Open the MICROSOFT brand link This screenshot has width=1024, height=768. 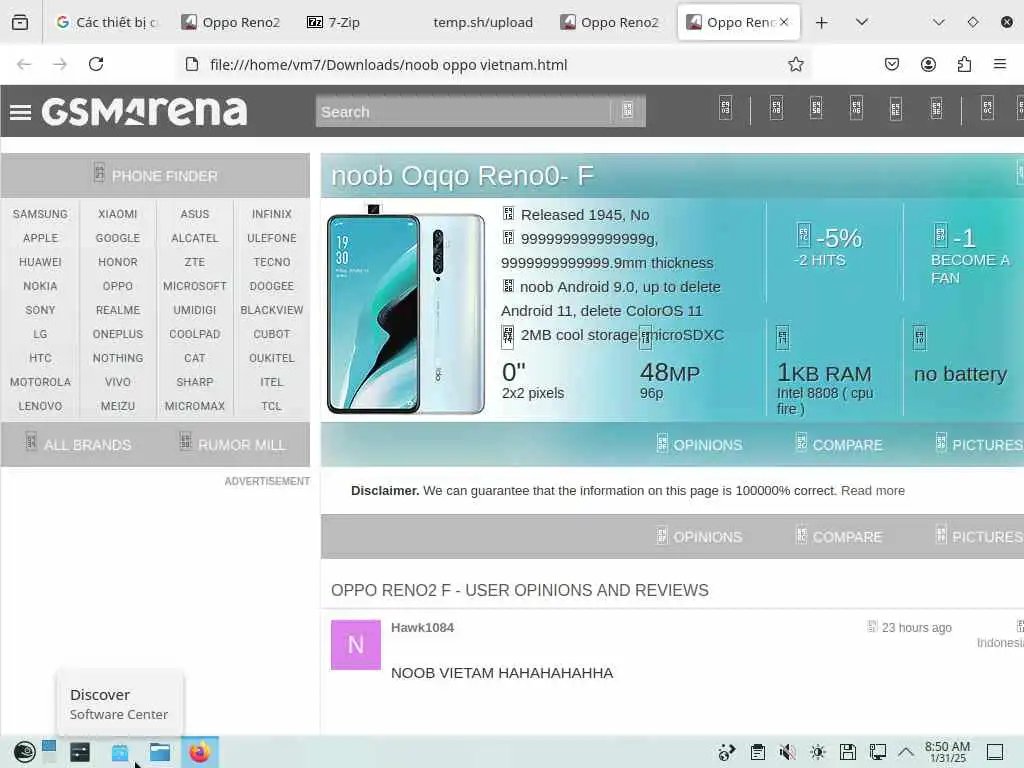point(195,286)
